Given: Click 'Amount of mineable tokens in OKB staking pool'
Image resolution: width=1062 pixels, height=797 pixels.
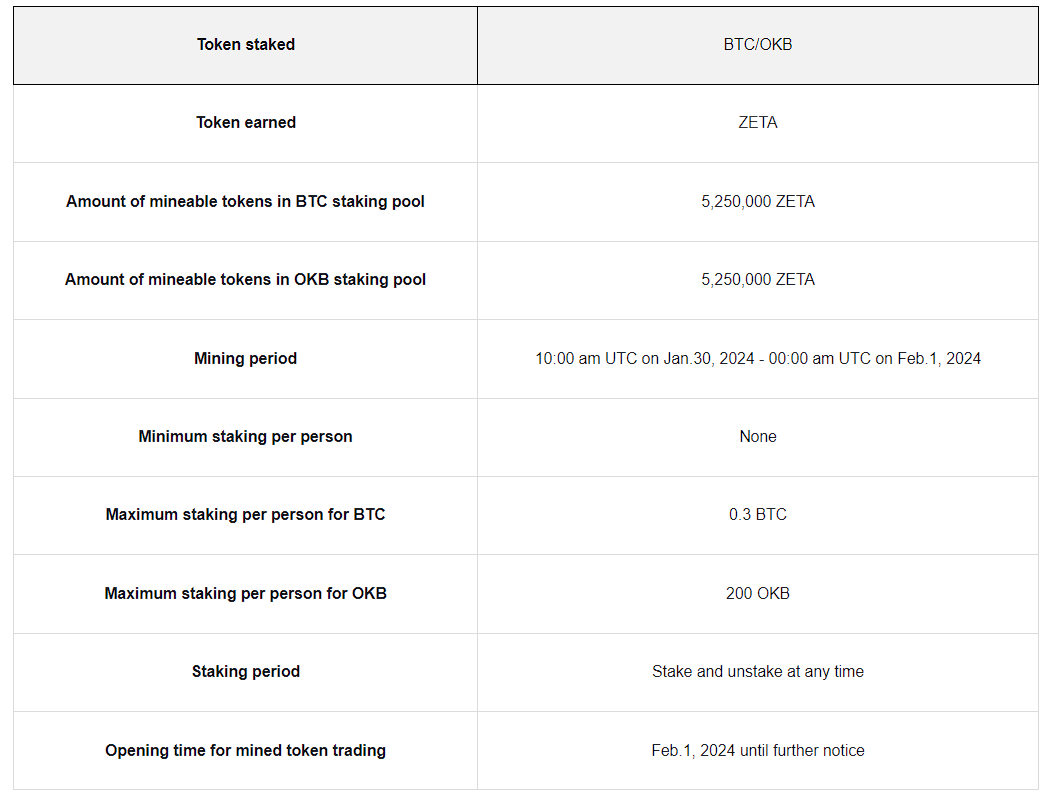Looking at the screenshot, I should (245, 279).
